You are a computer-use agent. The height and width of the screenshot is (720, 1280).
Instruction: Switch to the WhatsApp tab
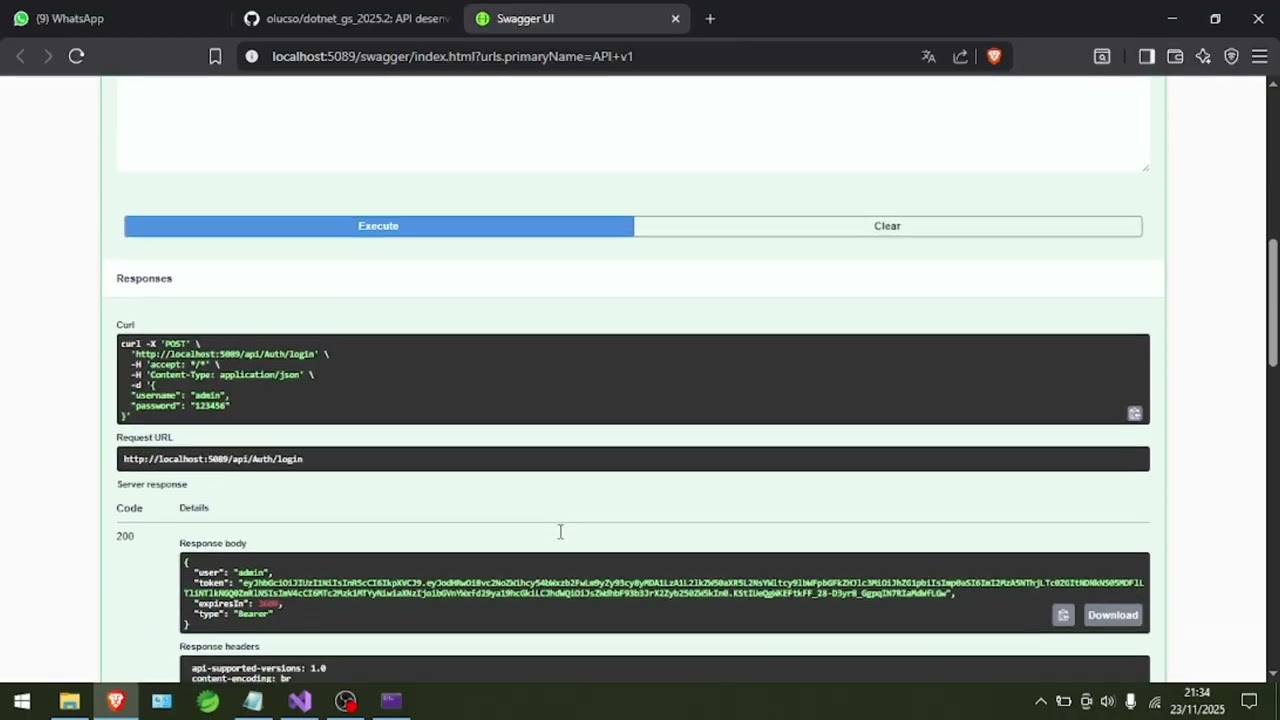(113, 19)
